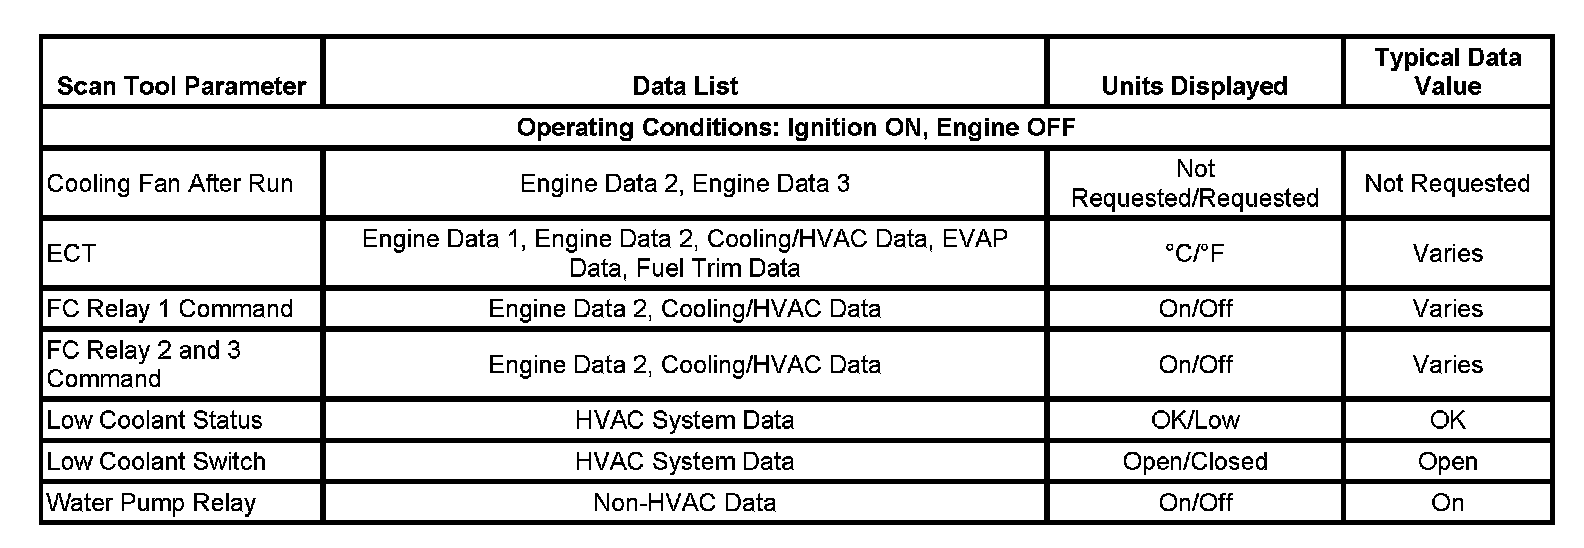
Task: Click the Scan Tool Parameter column header
Action: pos(181,86)
